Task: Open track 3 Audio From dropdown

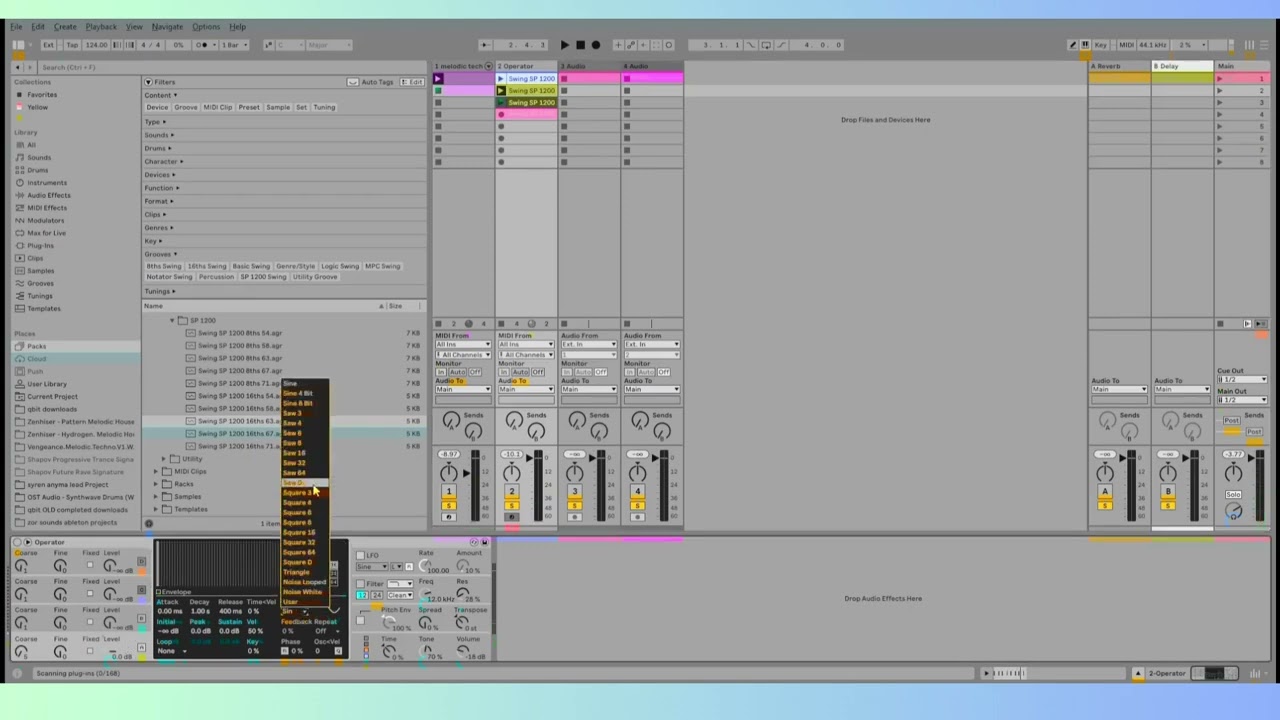Action: [x=588, y=345]
